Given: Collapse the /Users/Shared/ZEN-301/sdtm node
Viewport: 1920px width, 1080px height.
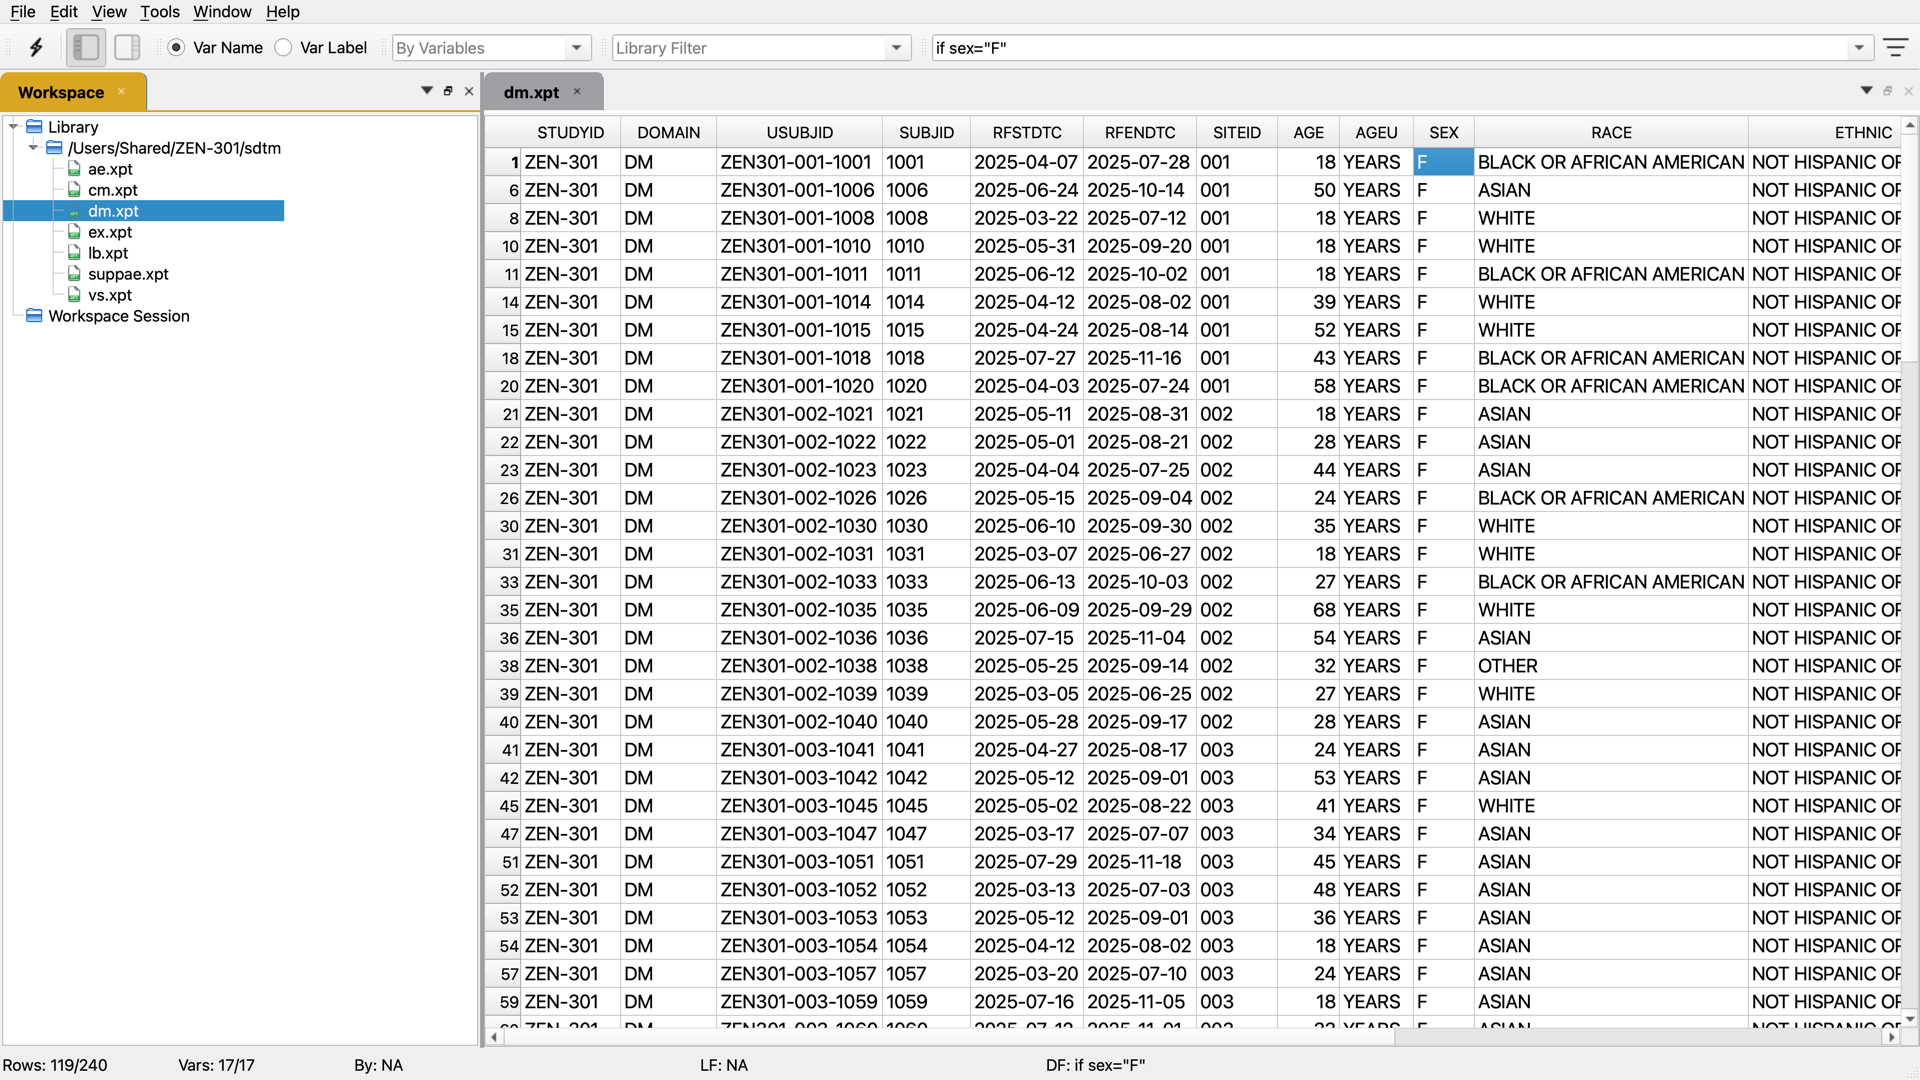Looking at the screenshot, I should click(33, 148).
